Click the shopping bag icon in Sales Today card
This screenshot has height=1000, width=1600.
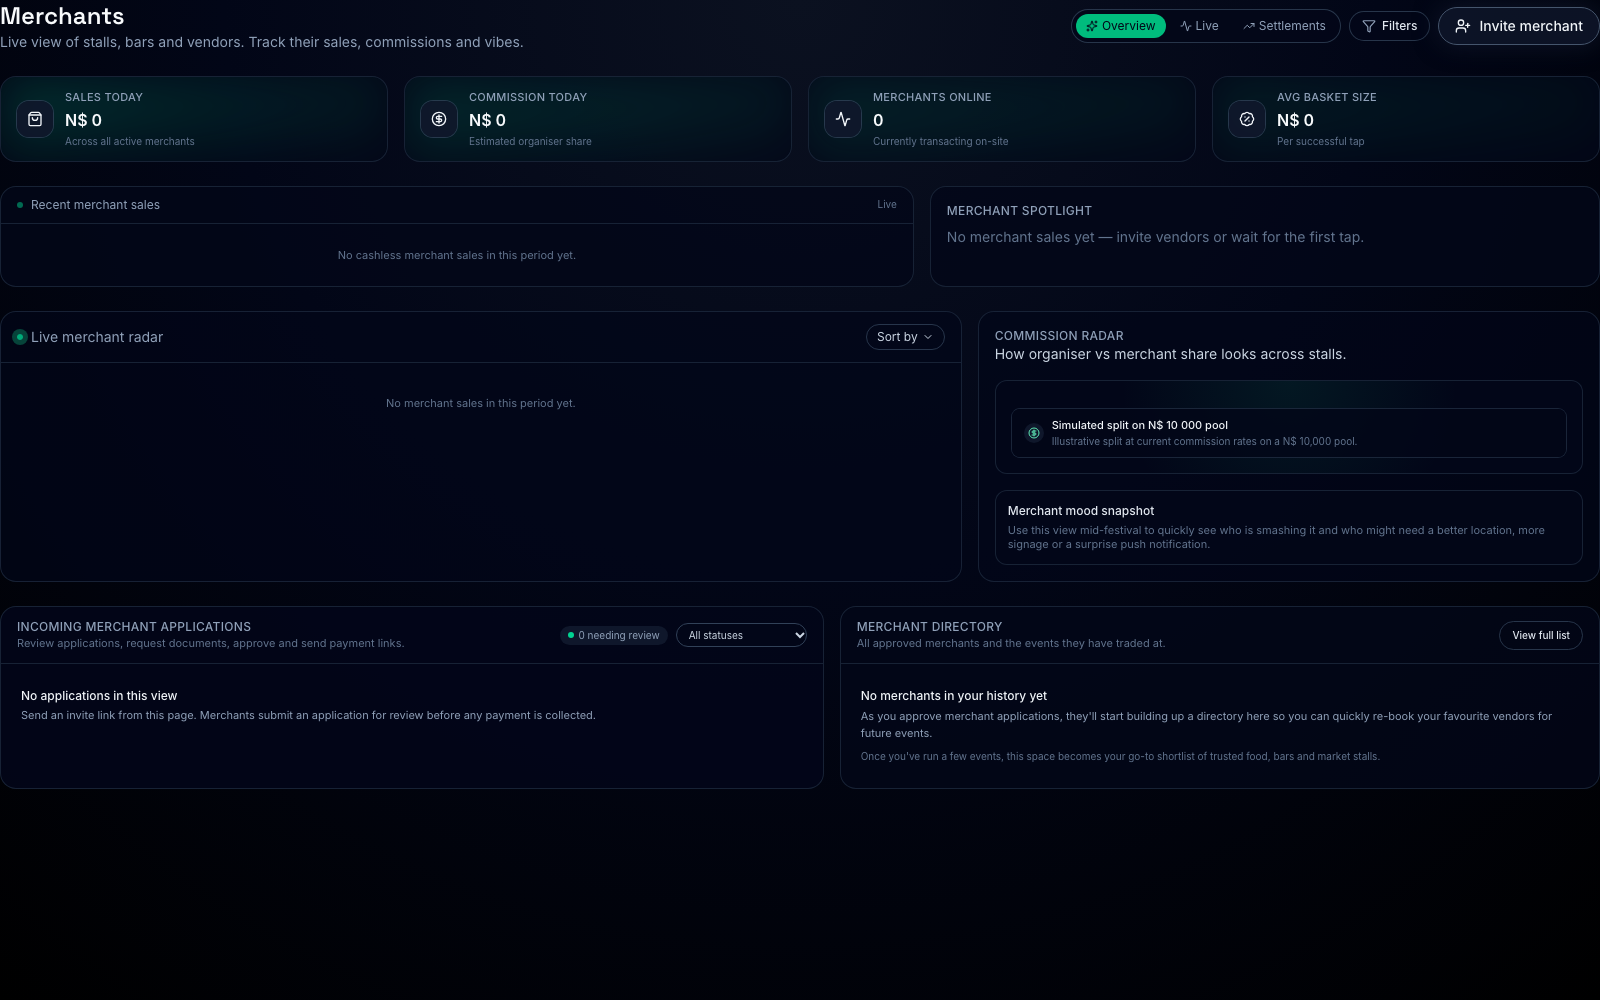click(x=35, y=119)
